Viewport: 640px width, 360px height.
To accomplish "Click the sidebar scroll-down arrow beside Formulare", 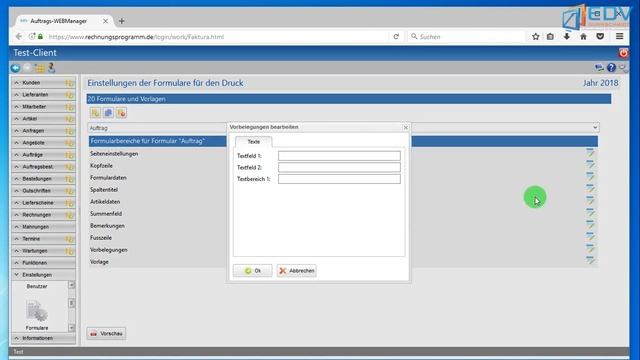I will coord(71,327).
